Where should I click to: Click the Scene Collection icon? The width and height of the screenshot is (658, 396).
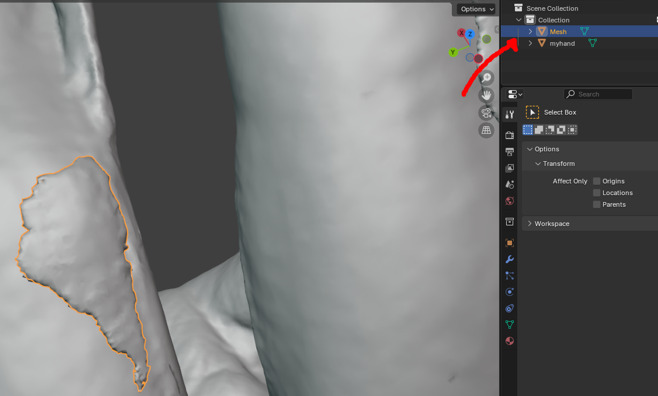[518, 8]
